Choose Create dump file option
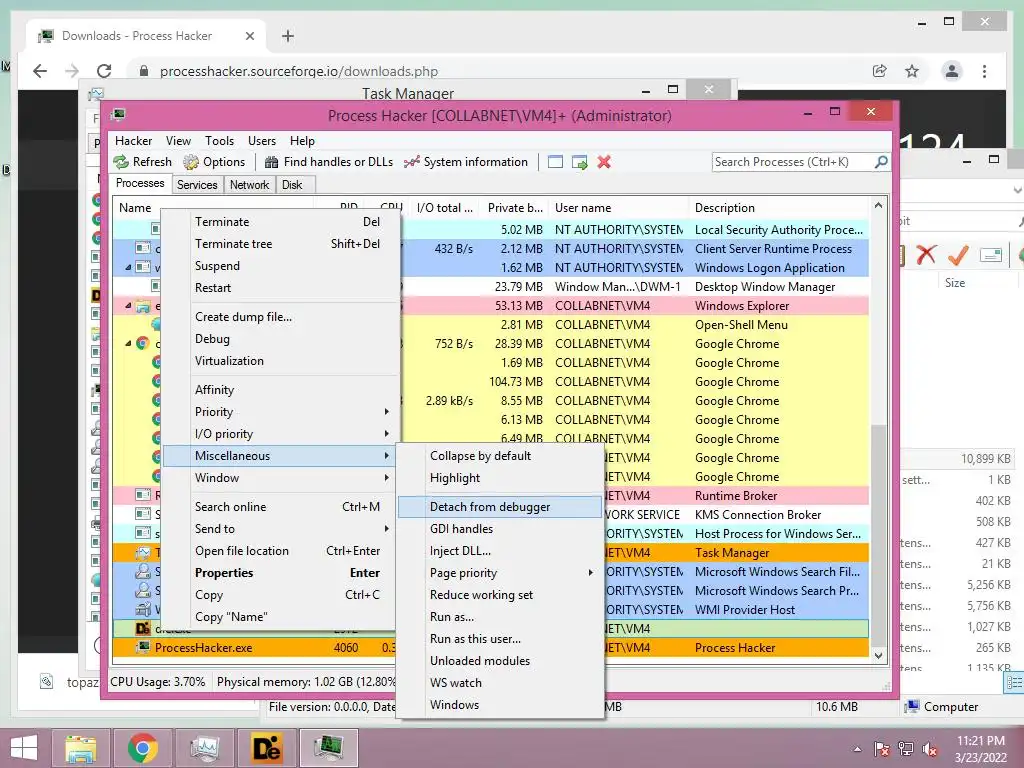 tap(280, 317)
